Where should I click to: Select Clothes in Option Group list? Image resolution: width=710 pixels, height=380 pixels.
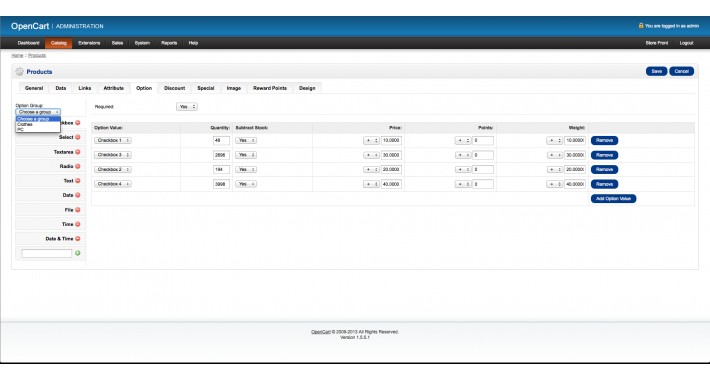pyautogui.click(x=25, y=124)
